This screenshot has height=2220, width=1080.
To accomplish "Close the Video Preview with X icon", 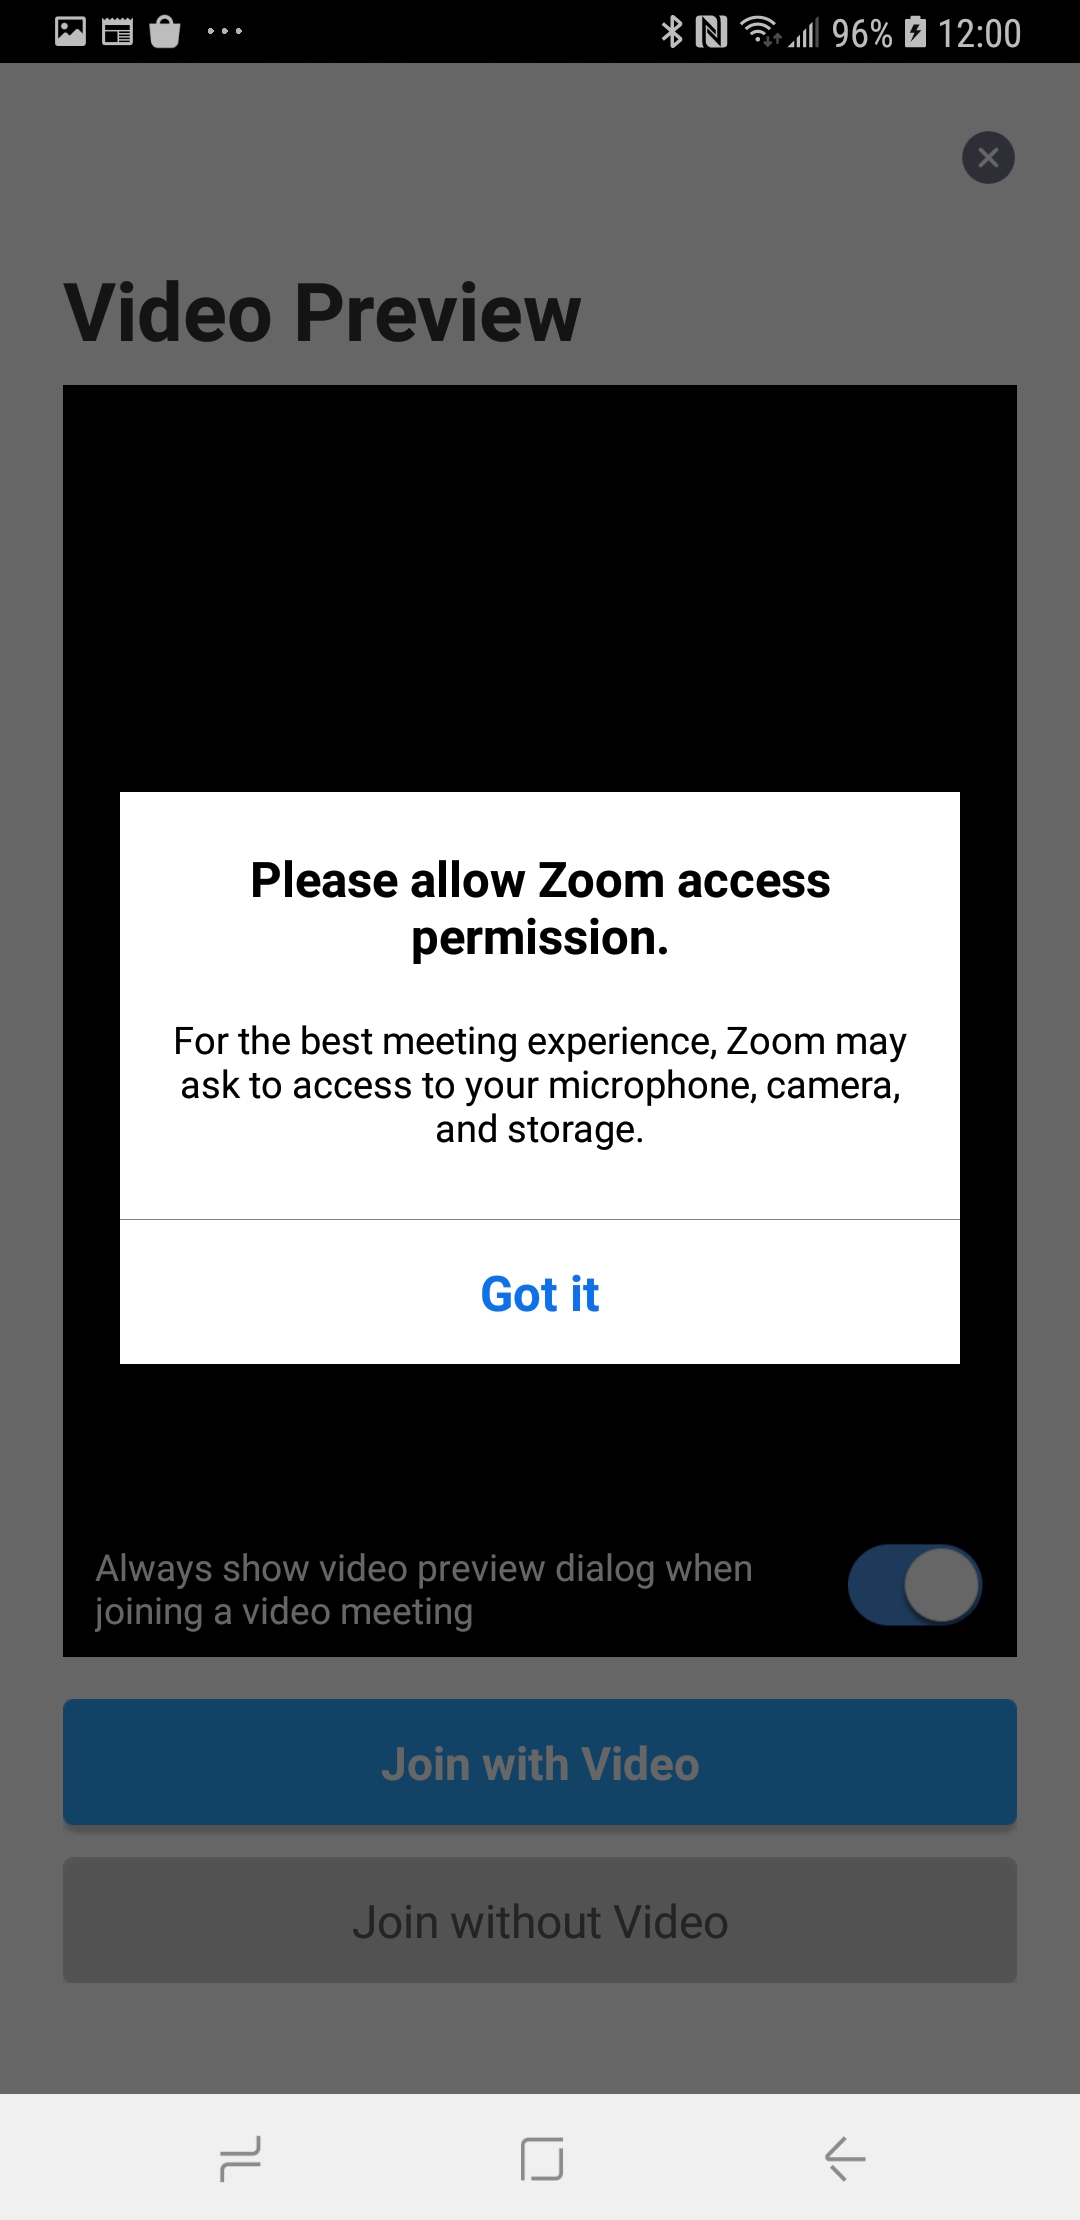I will (x=988, y=158).
